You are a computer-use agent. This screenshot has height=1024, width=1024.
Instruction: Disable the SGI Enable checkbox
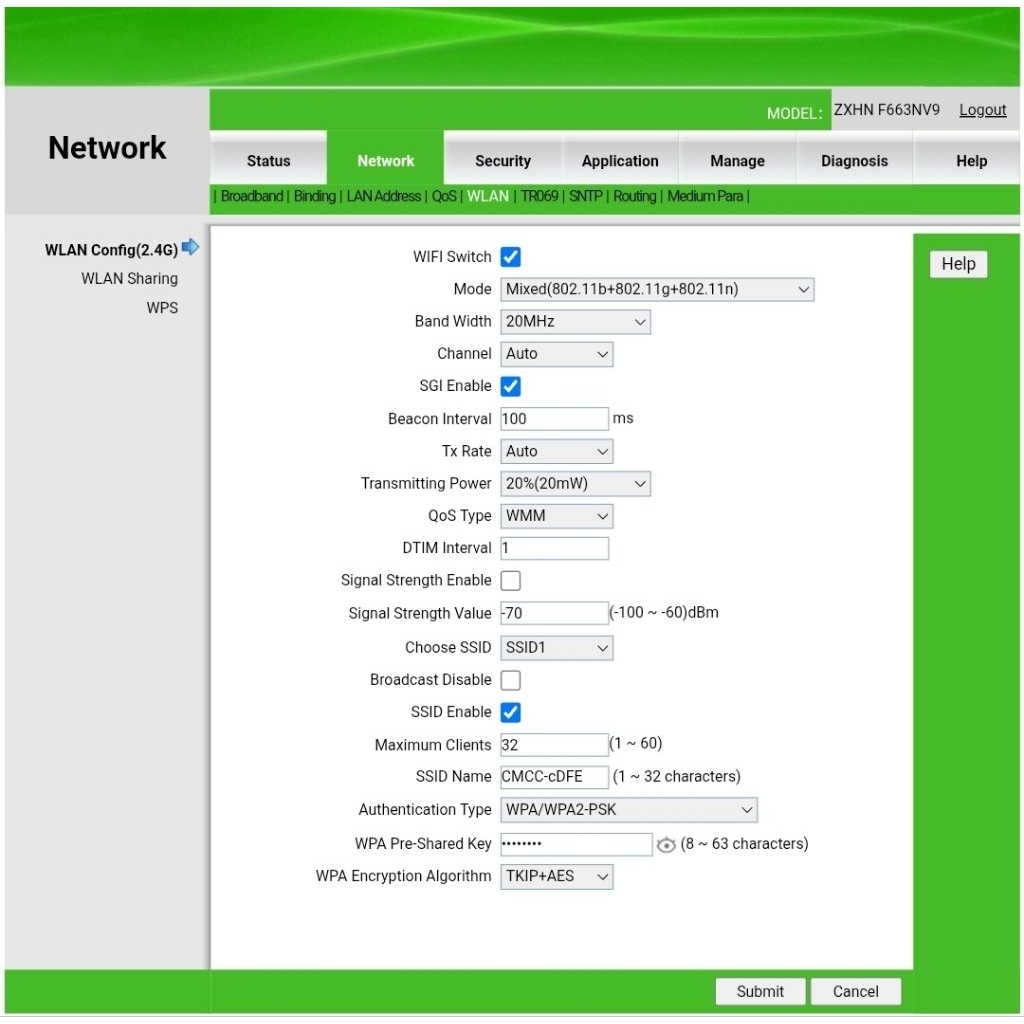click(511, 386)
